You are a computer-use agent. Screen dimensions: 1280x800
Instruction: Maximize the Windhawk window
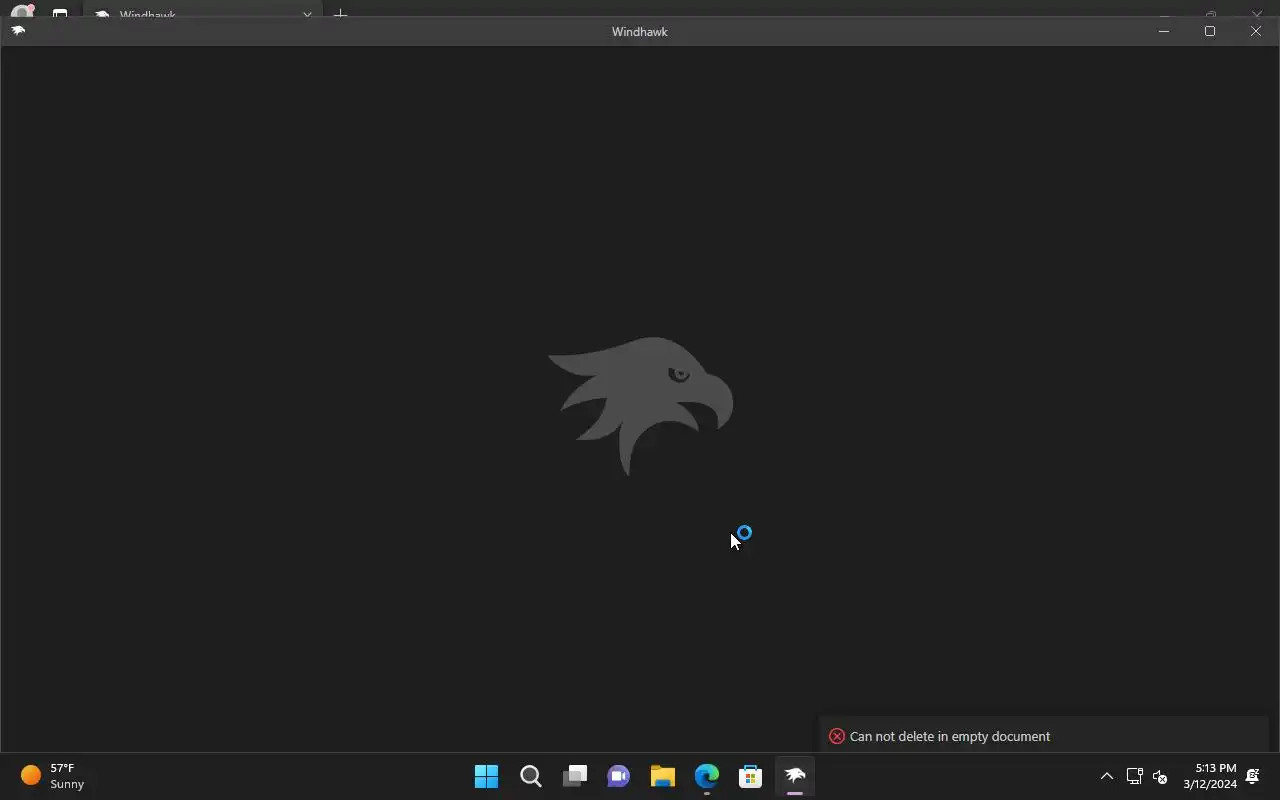coord(1210,31)
